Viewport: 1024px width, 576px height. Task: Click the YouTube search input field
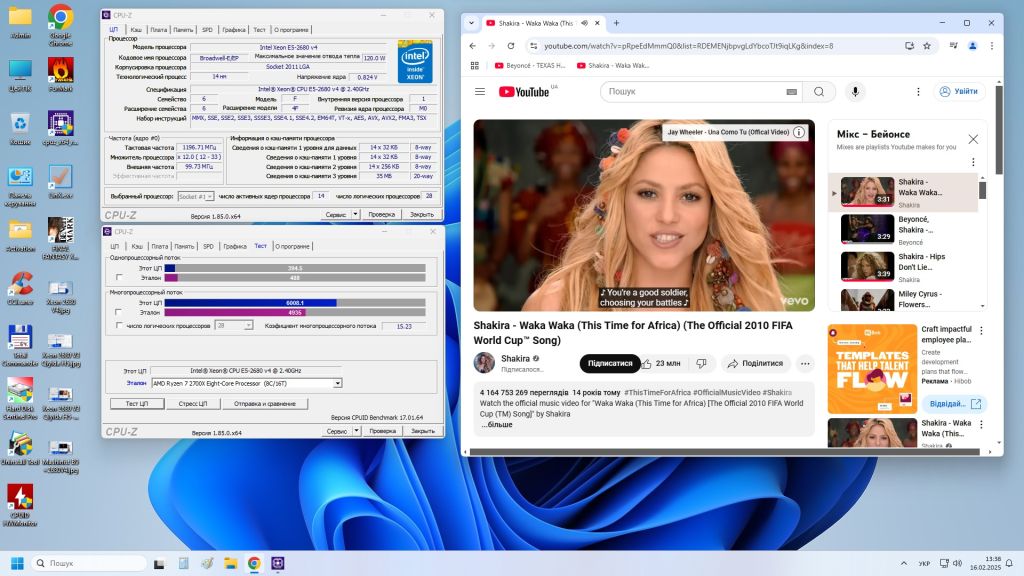[696, 91]
